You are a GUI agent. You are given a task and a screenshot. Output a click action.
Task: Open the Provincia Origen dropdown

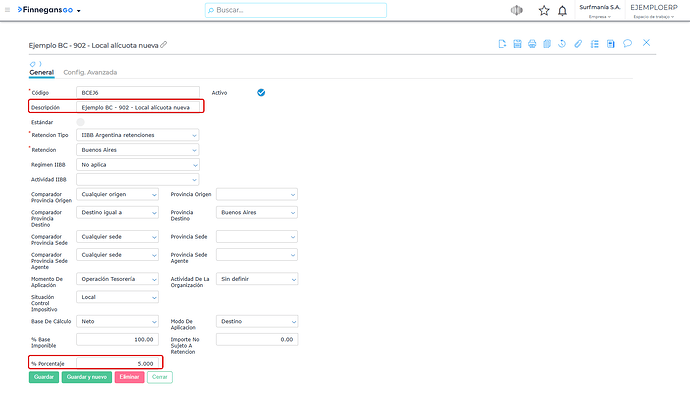[257, 194]
